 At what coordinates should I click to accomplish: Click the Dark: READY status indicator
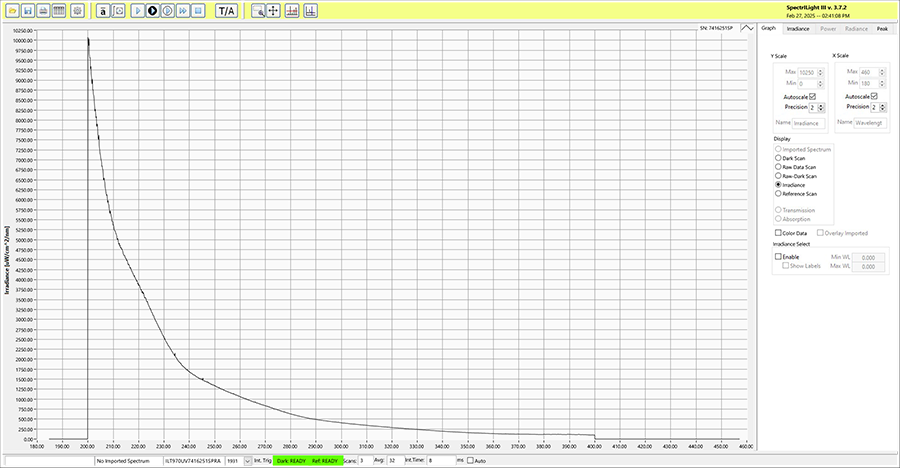(x=291, y=461)
